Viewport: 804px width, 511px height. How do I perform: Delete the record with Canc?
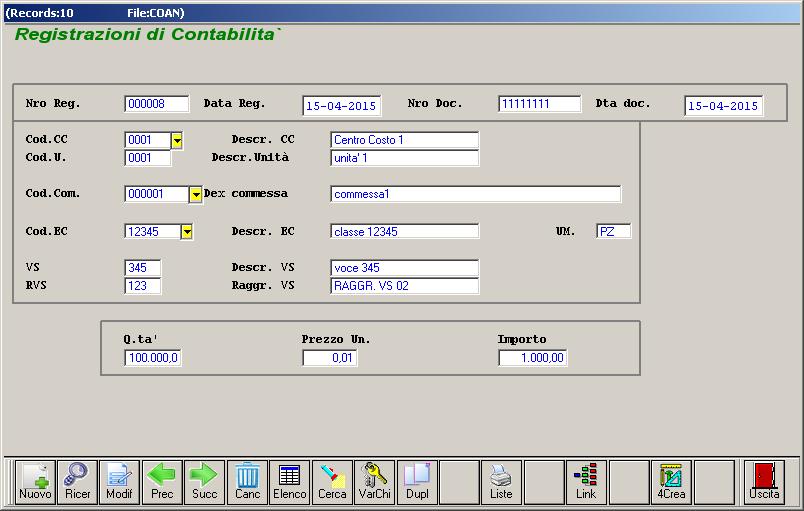tap(247, 482)
